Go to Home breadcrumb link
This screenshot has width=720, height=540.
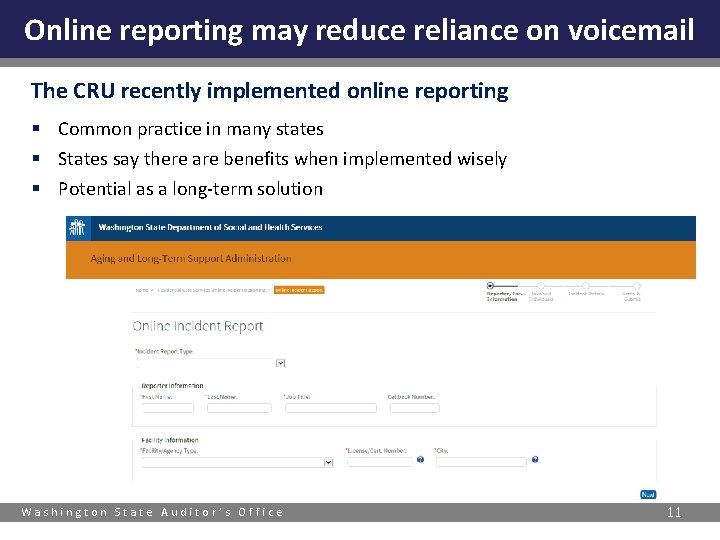tap(142, 290)
